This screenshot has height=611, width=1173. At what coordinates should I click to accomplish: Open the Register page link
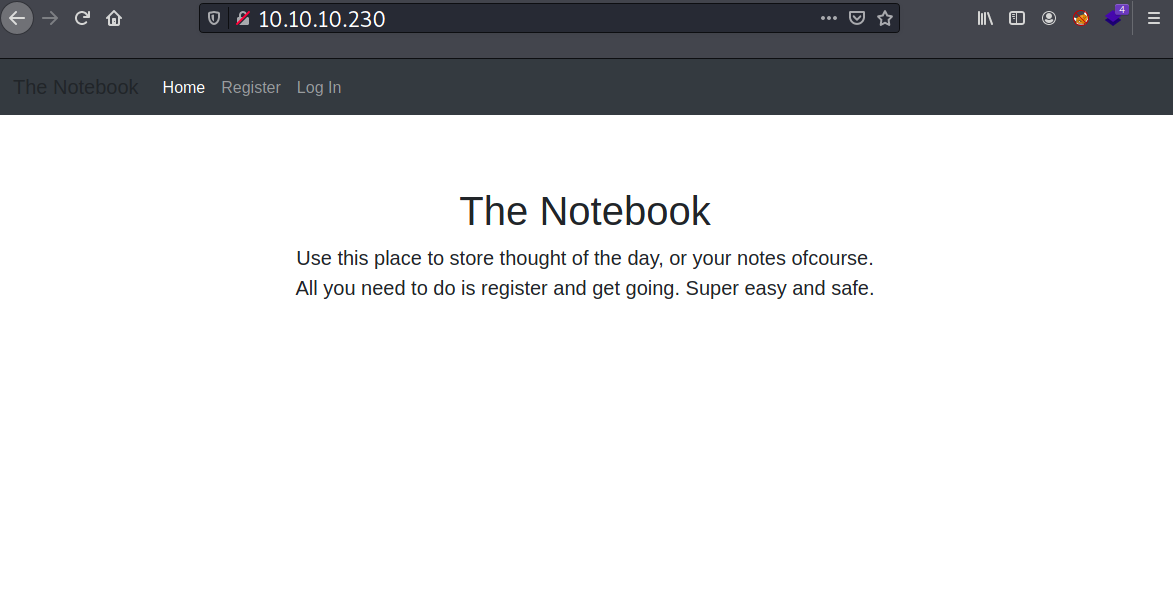251,88
